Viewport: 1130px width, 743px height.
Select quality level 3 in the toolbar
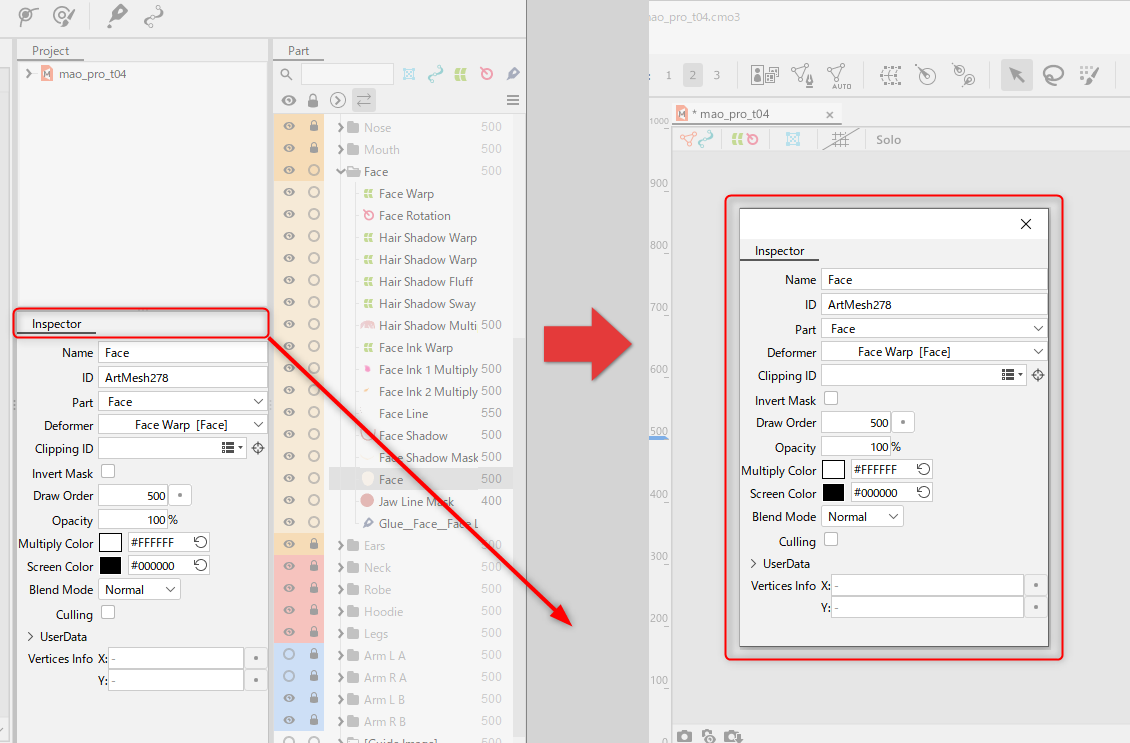717,74
